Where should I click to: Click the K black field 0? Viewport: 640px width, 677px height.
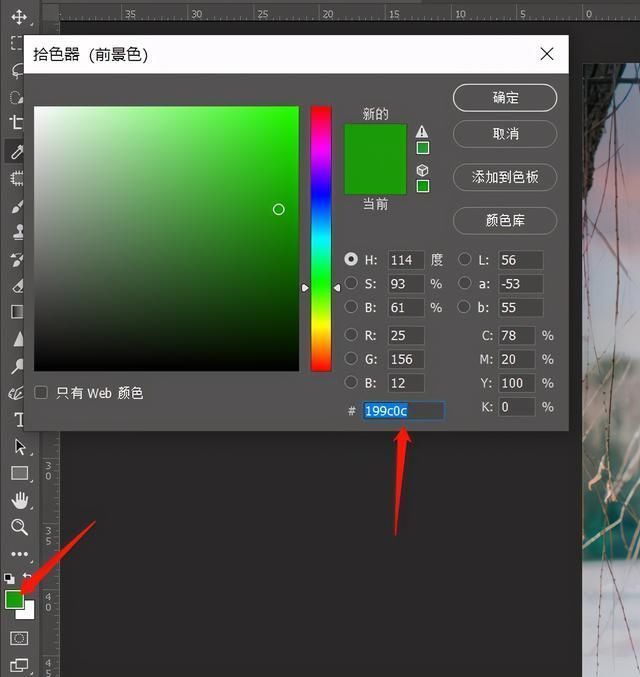517,407
